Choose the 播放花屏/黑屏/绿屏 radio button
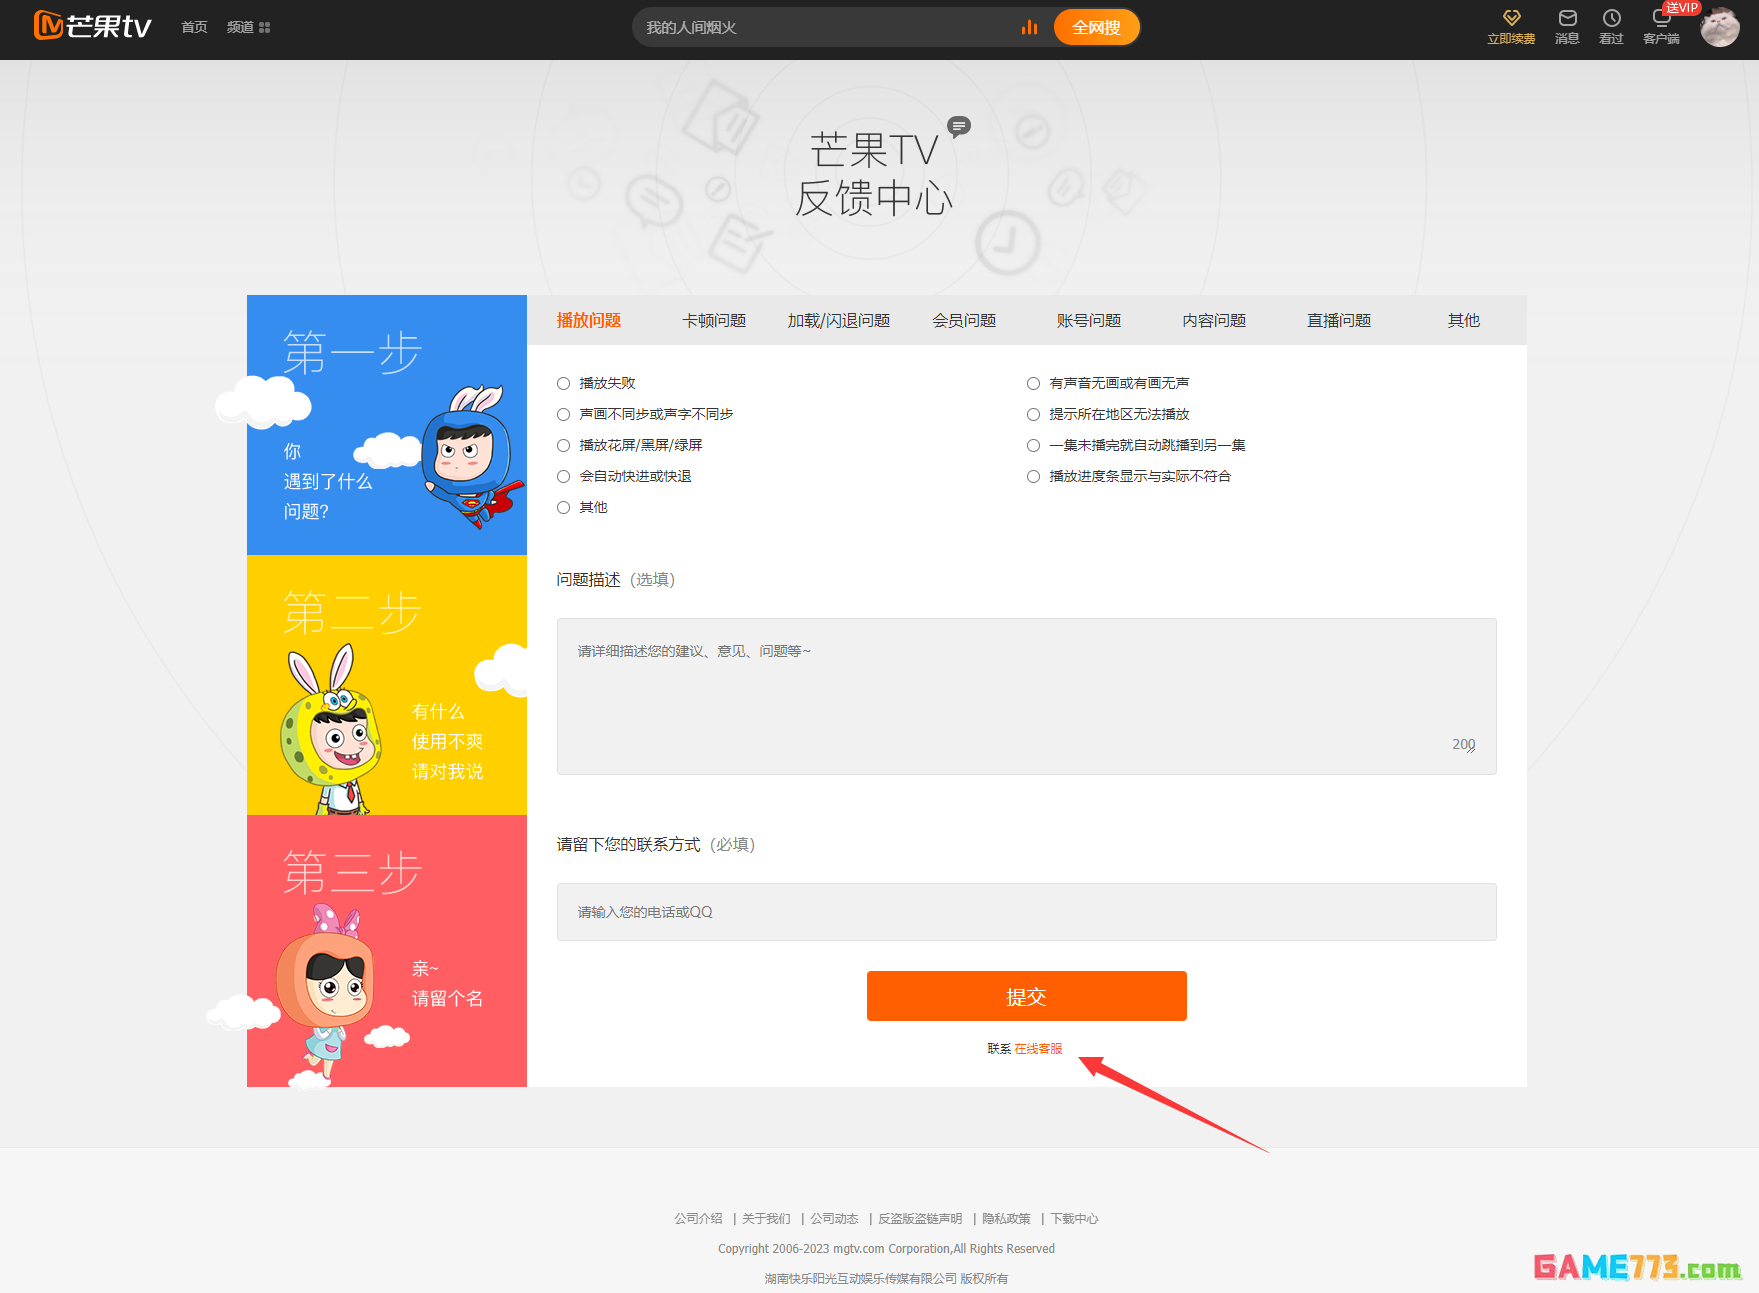This screenshot has width=1759, height=1293. tap(564, 446)
